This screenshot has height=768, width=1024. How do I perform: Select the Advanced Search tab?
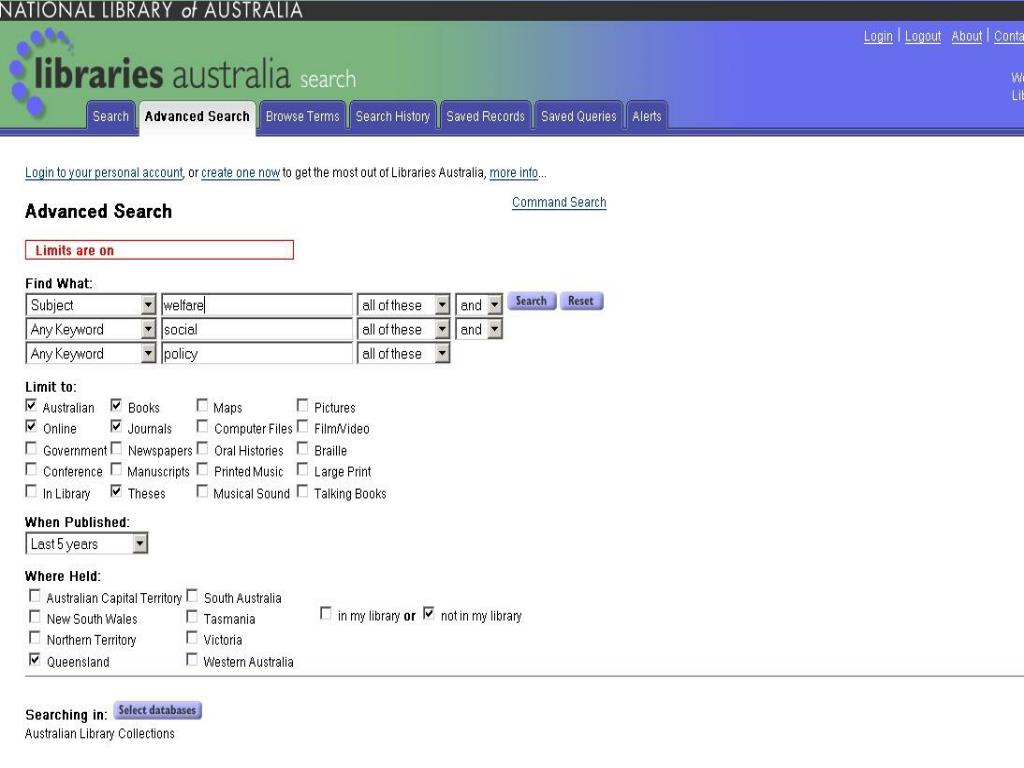click(x=197, y=116)
